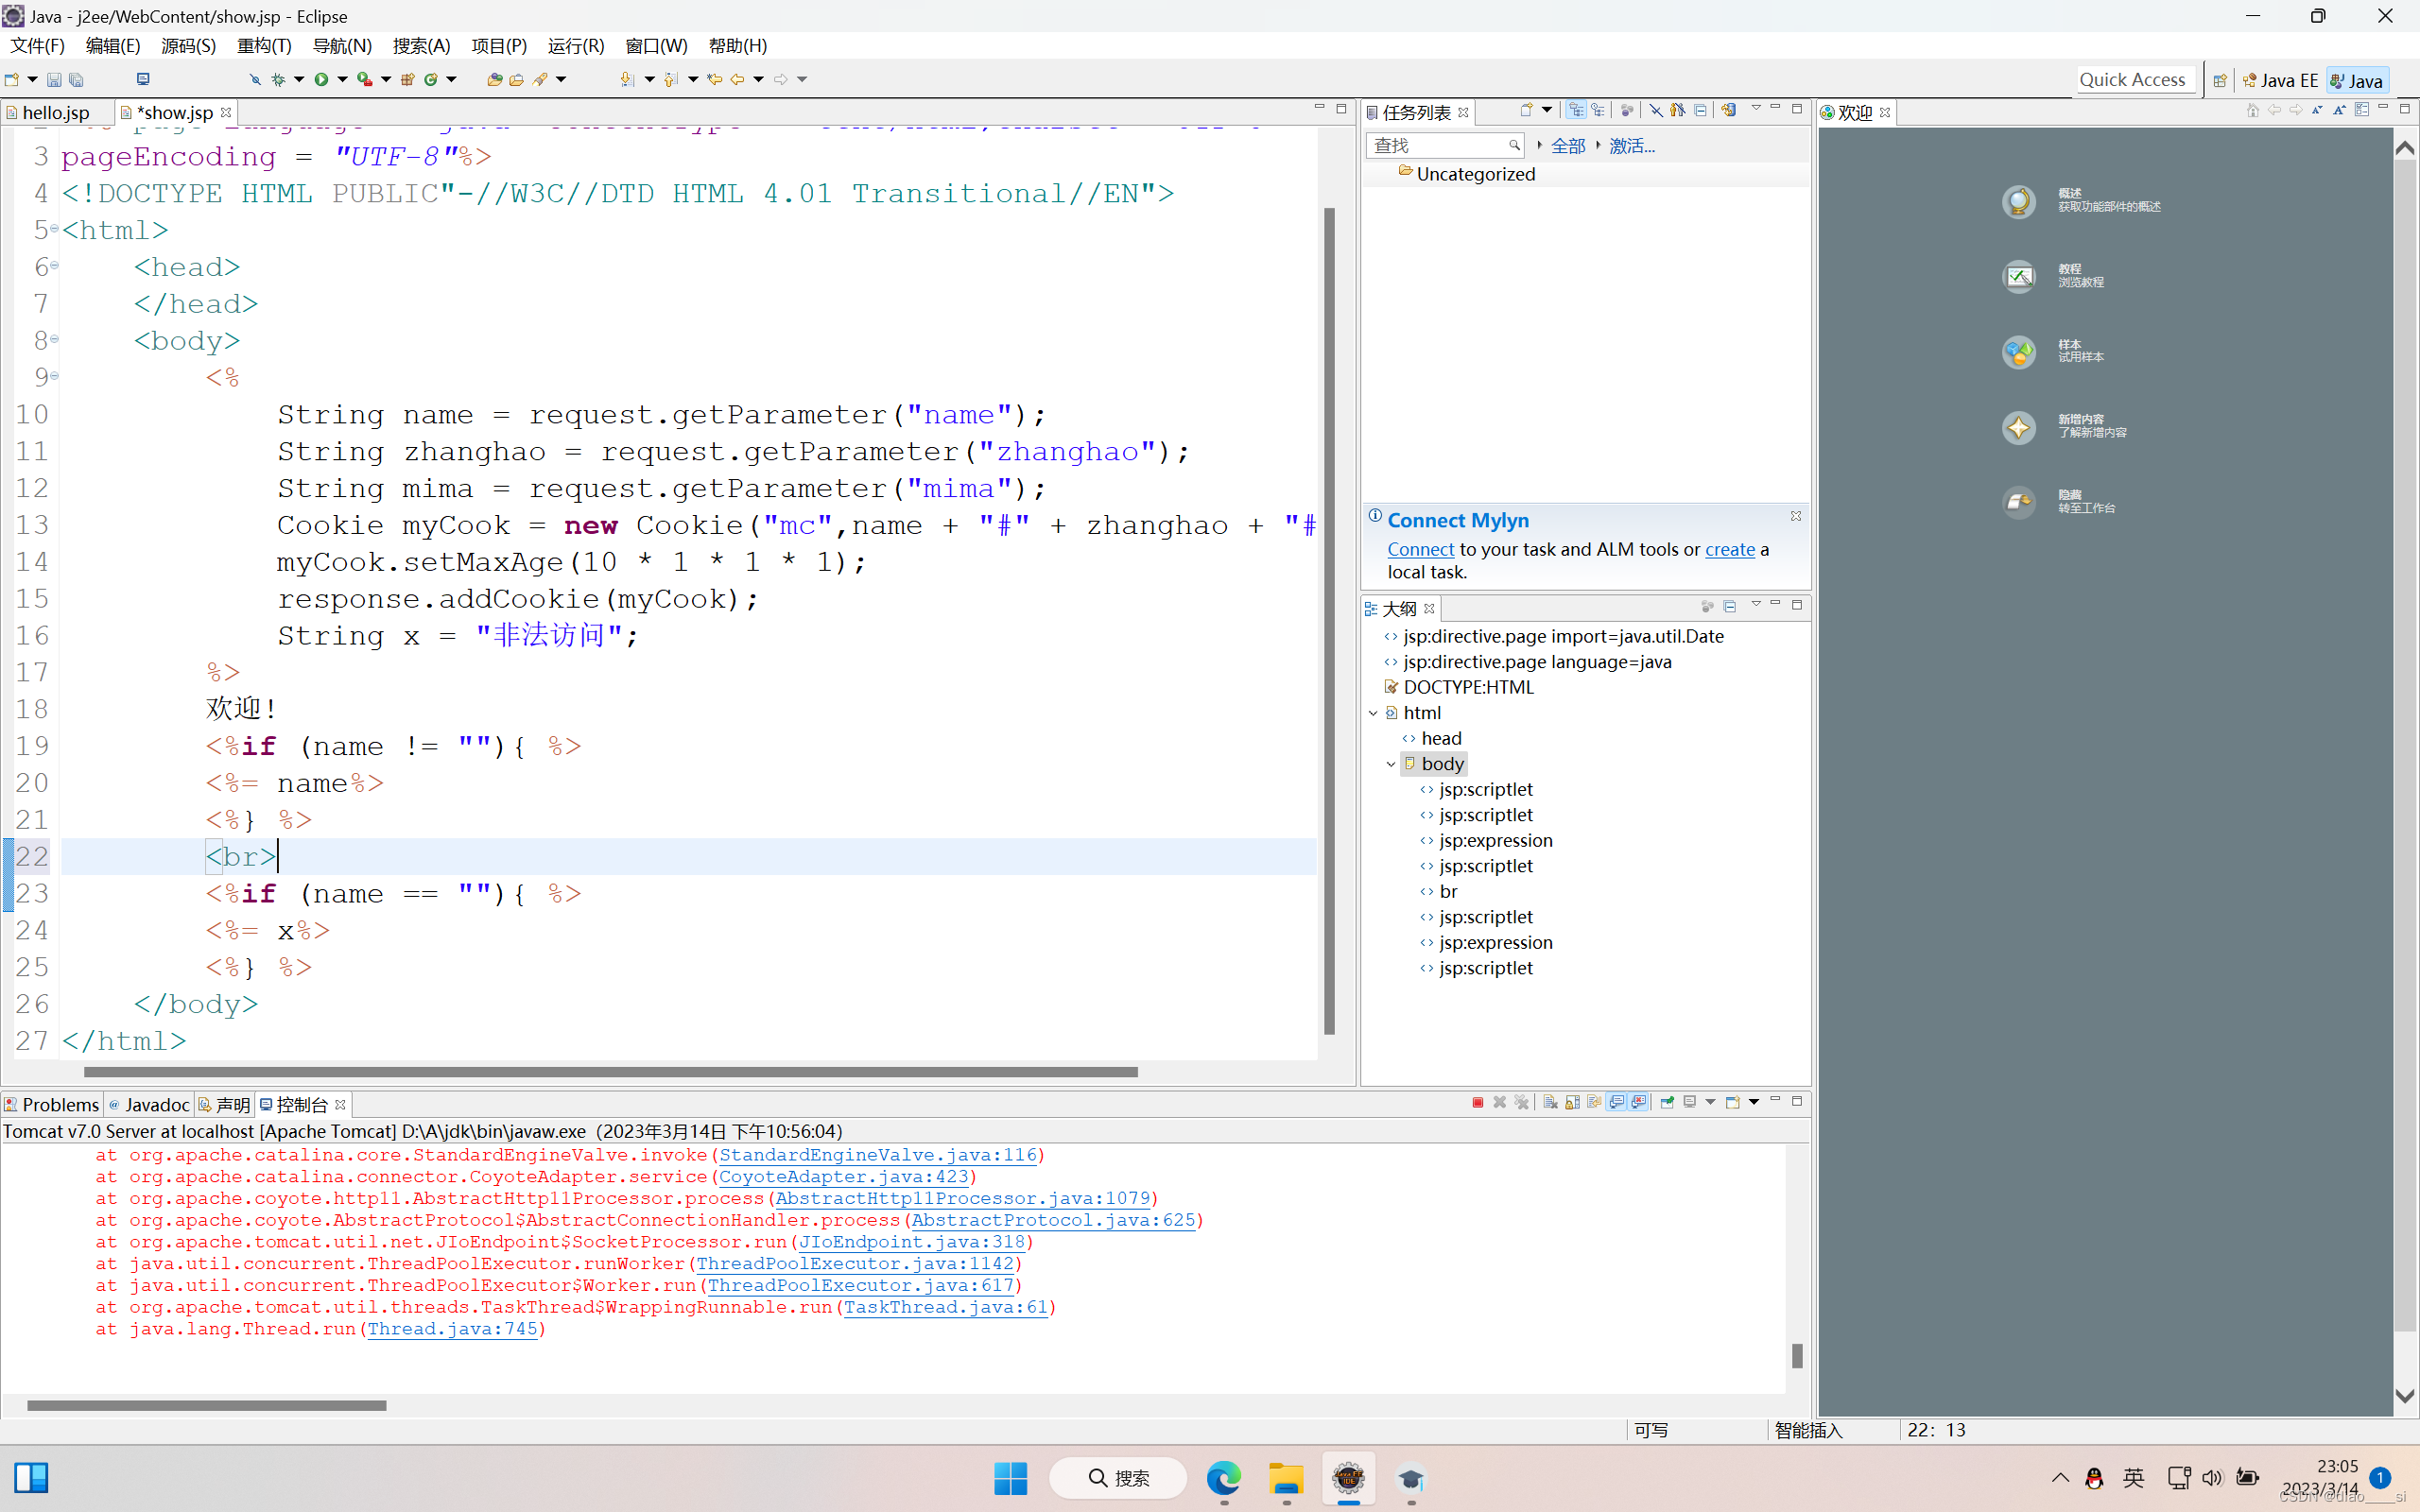Image resolution: width=2420 pixels, height=1512 pixels.
Task: Click the Clear Console icon
Action: pyautogui.click(x=1550, y=1102)
